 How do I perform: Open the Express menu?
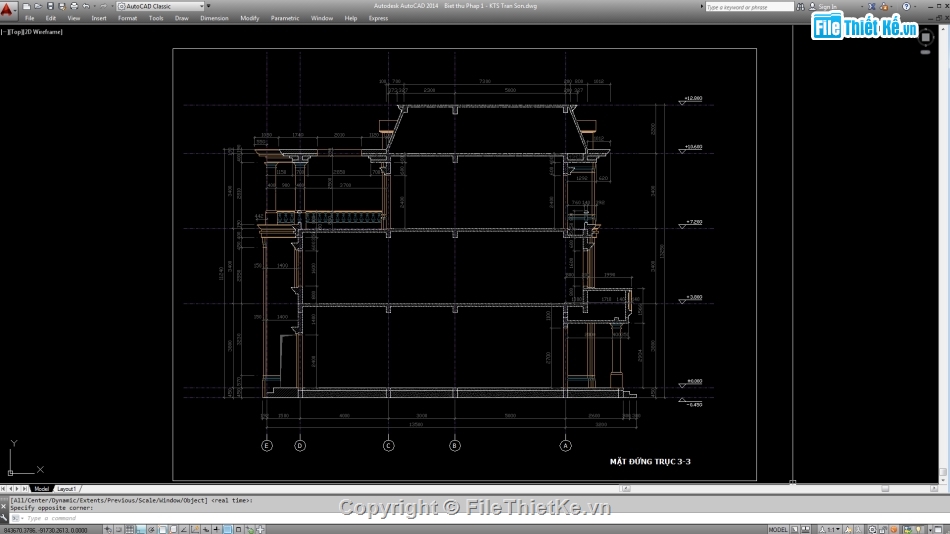pos(378,18)
